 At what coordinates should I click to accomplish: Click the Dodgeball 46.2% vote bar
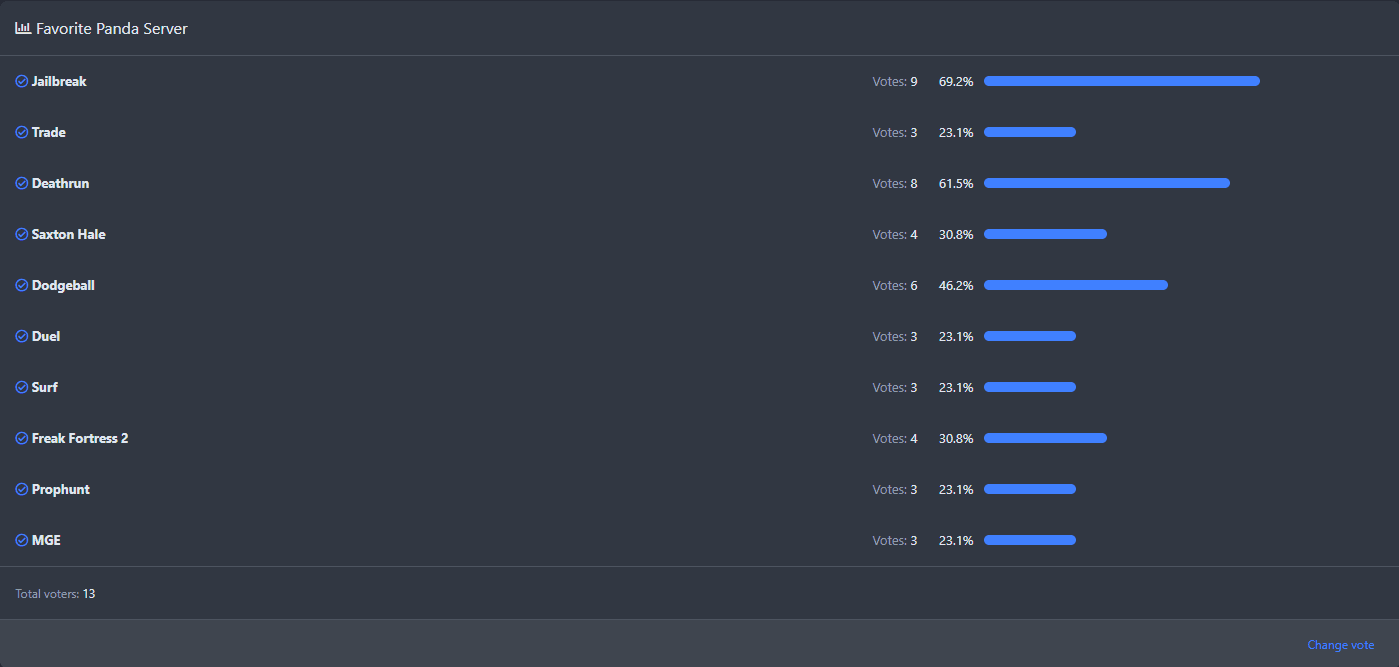point(1075,285)
